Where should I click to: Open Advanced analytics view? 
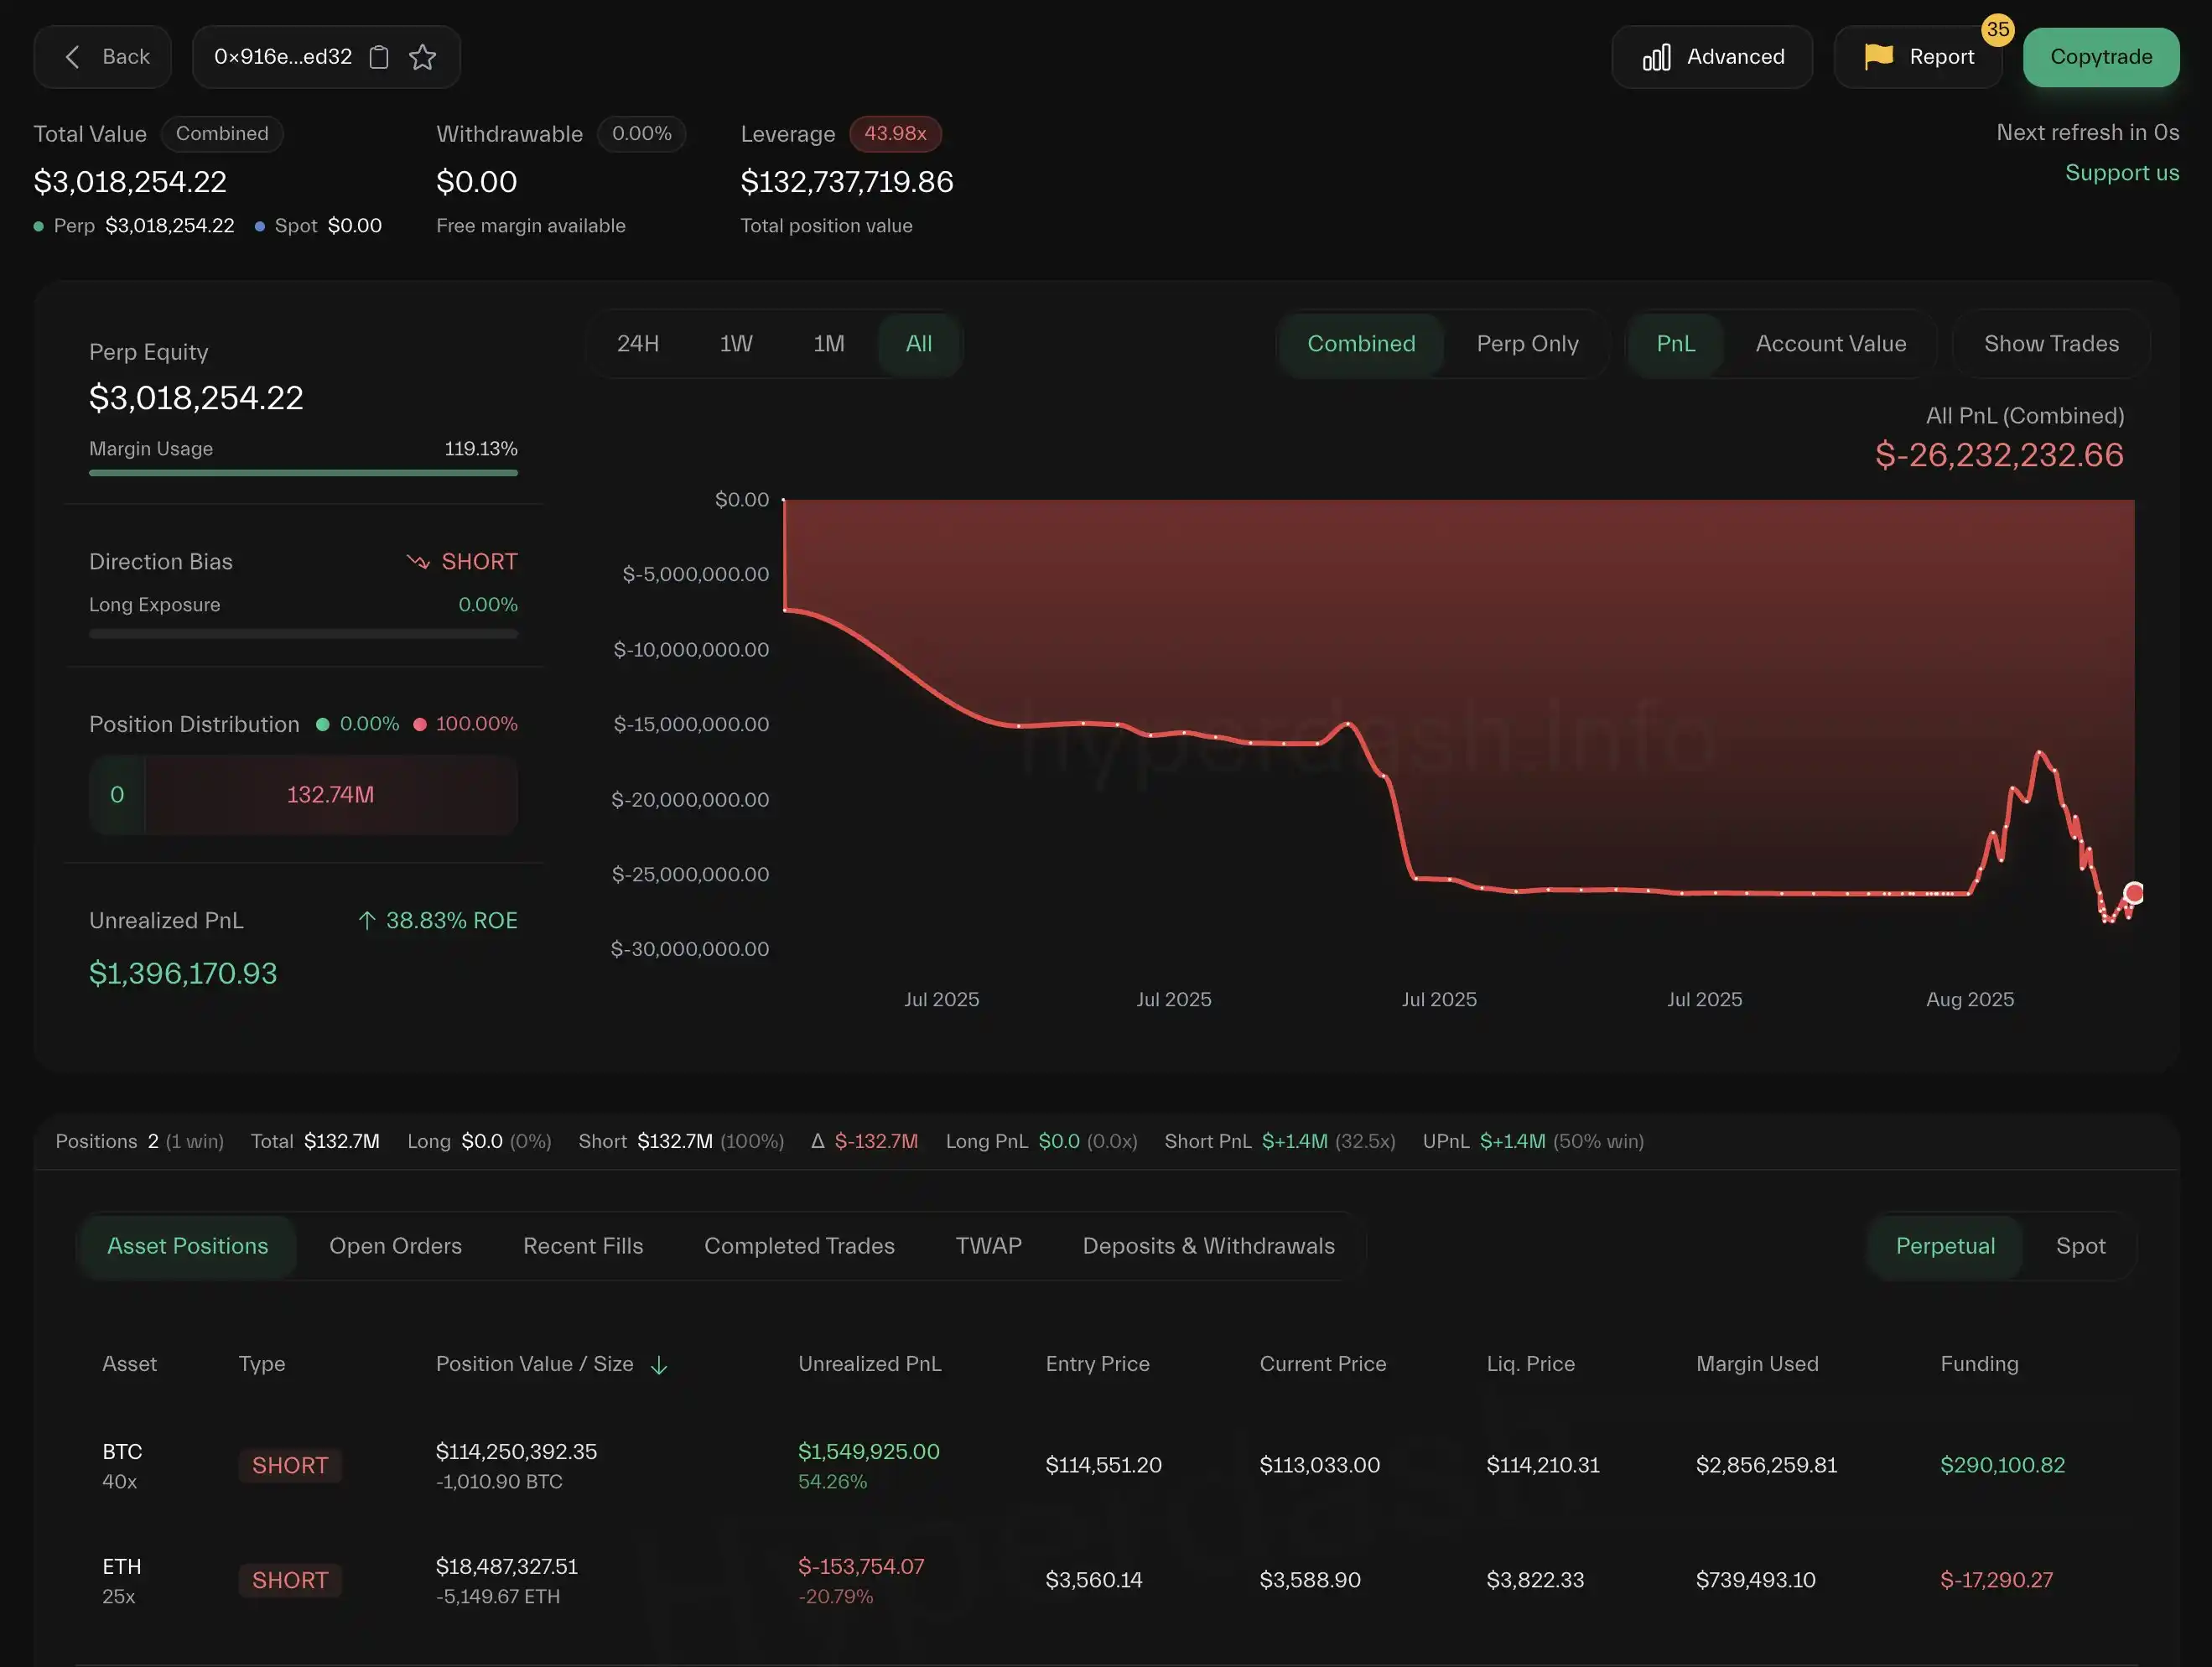[x=1712, y=57]
